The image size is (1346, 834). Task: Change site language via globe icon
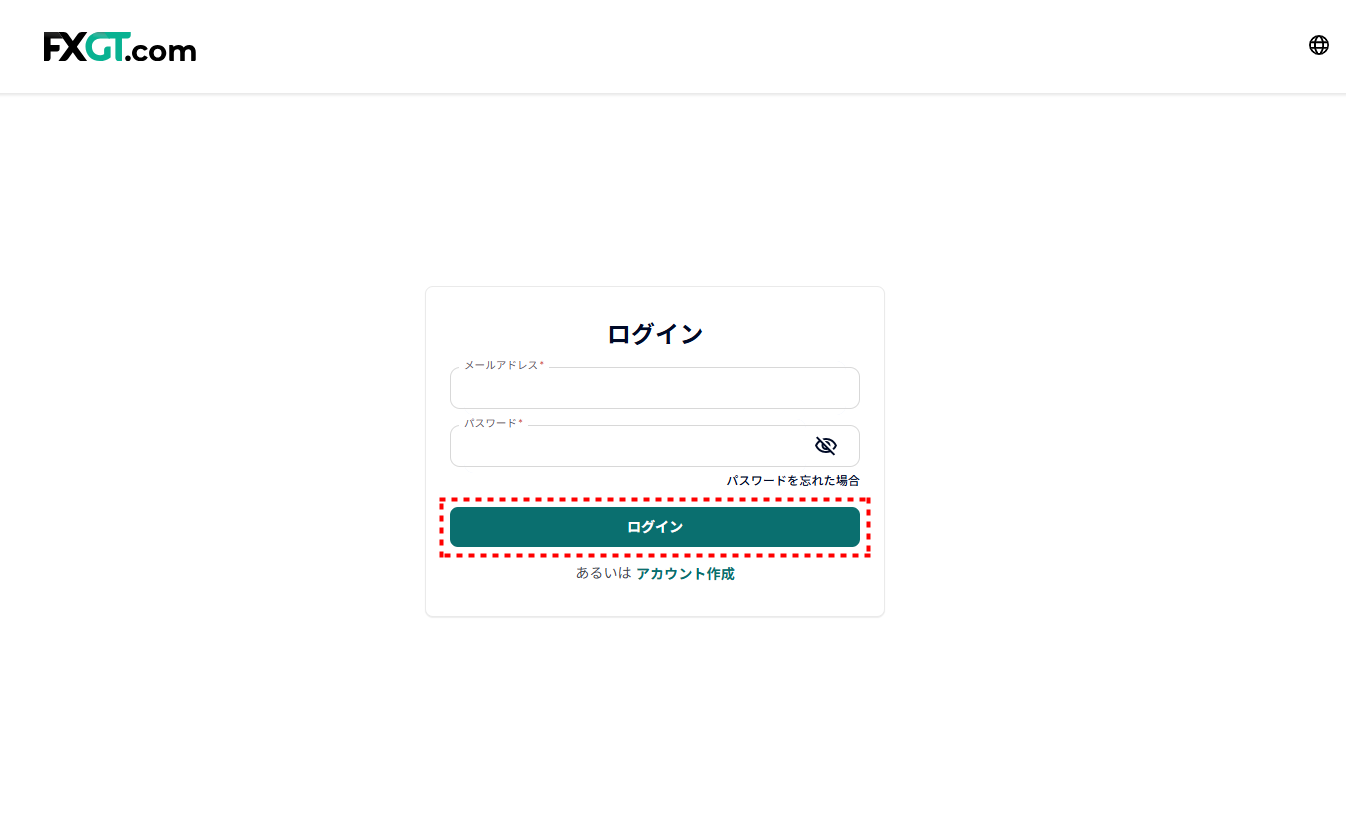(1319, 45)
